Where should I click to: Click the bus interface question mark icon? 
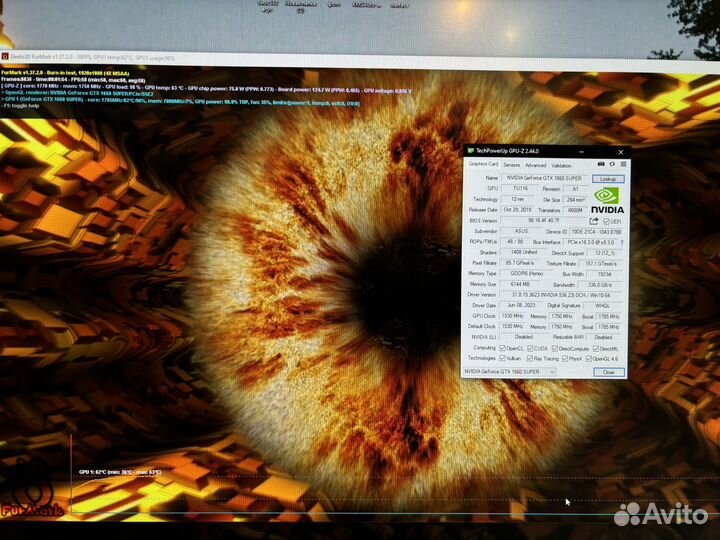[x=622, y=242]
